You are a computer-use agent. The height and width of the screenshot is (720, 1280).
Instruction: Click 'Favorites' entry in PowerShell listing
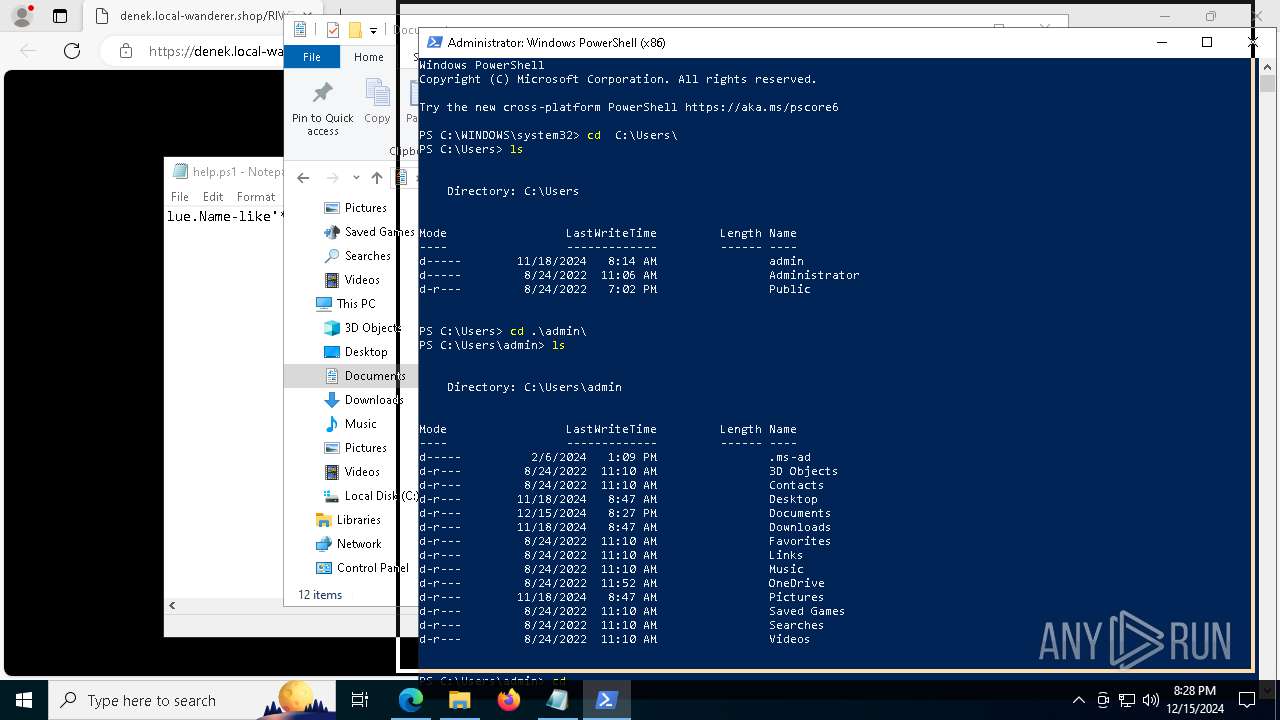tap(800, 541)
